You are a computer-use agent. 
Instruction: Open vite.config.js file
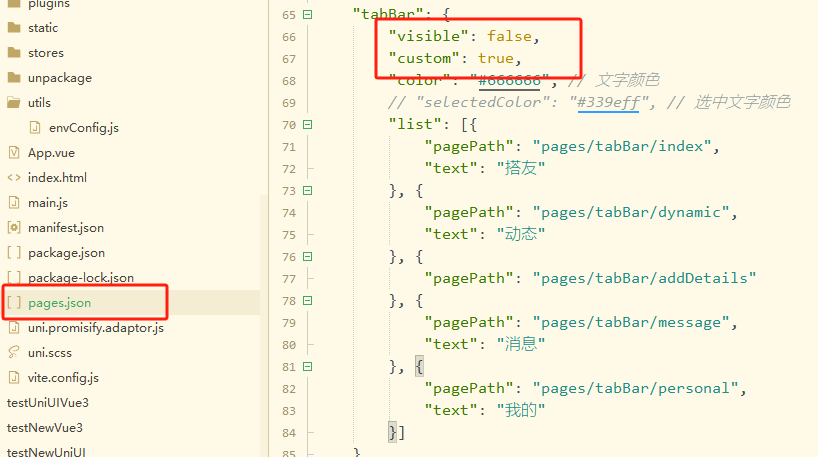(x=63, y=378)
